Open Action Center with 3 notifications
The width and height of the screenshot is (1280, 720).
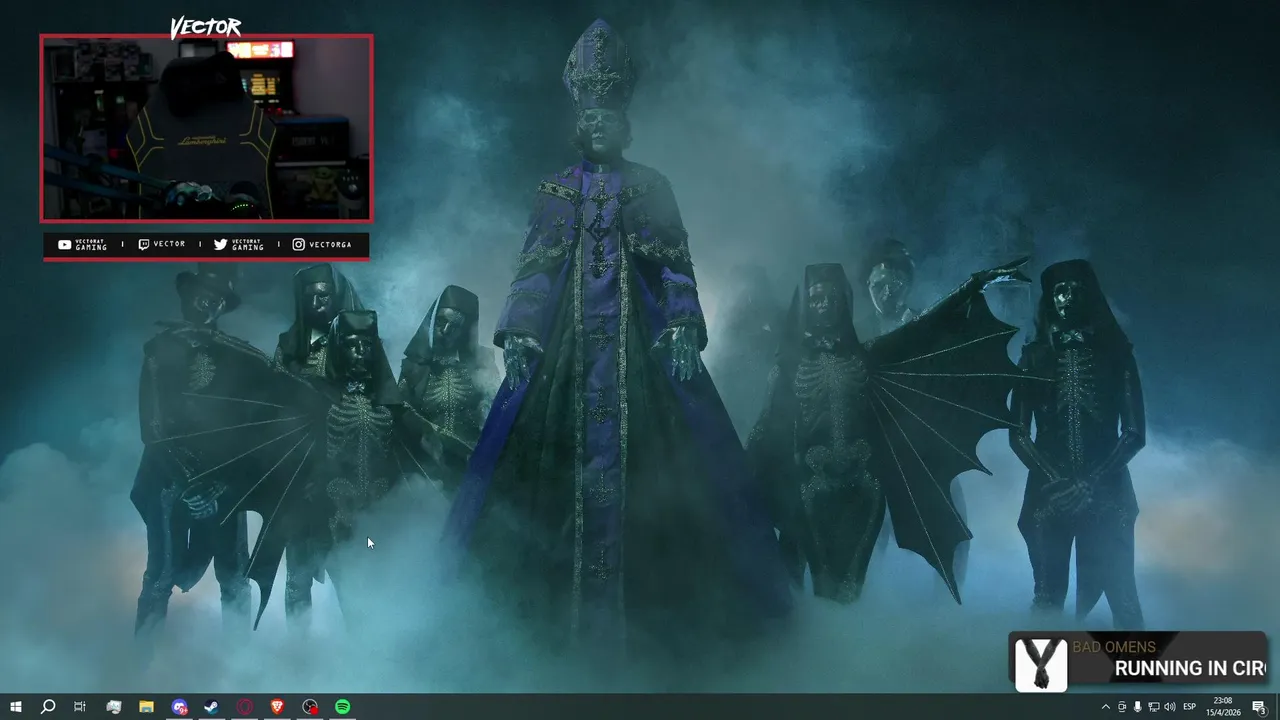pyautogui.click(x=1260, y=707)
